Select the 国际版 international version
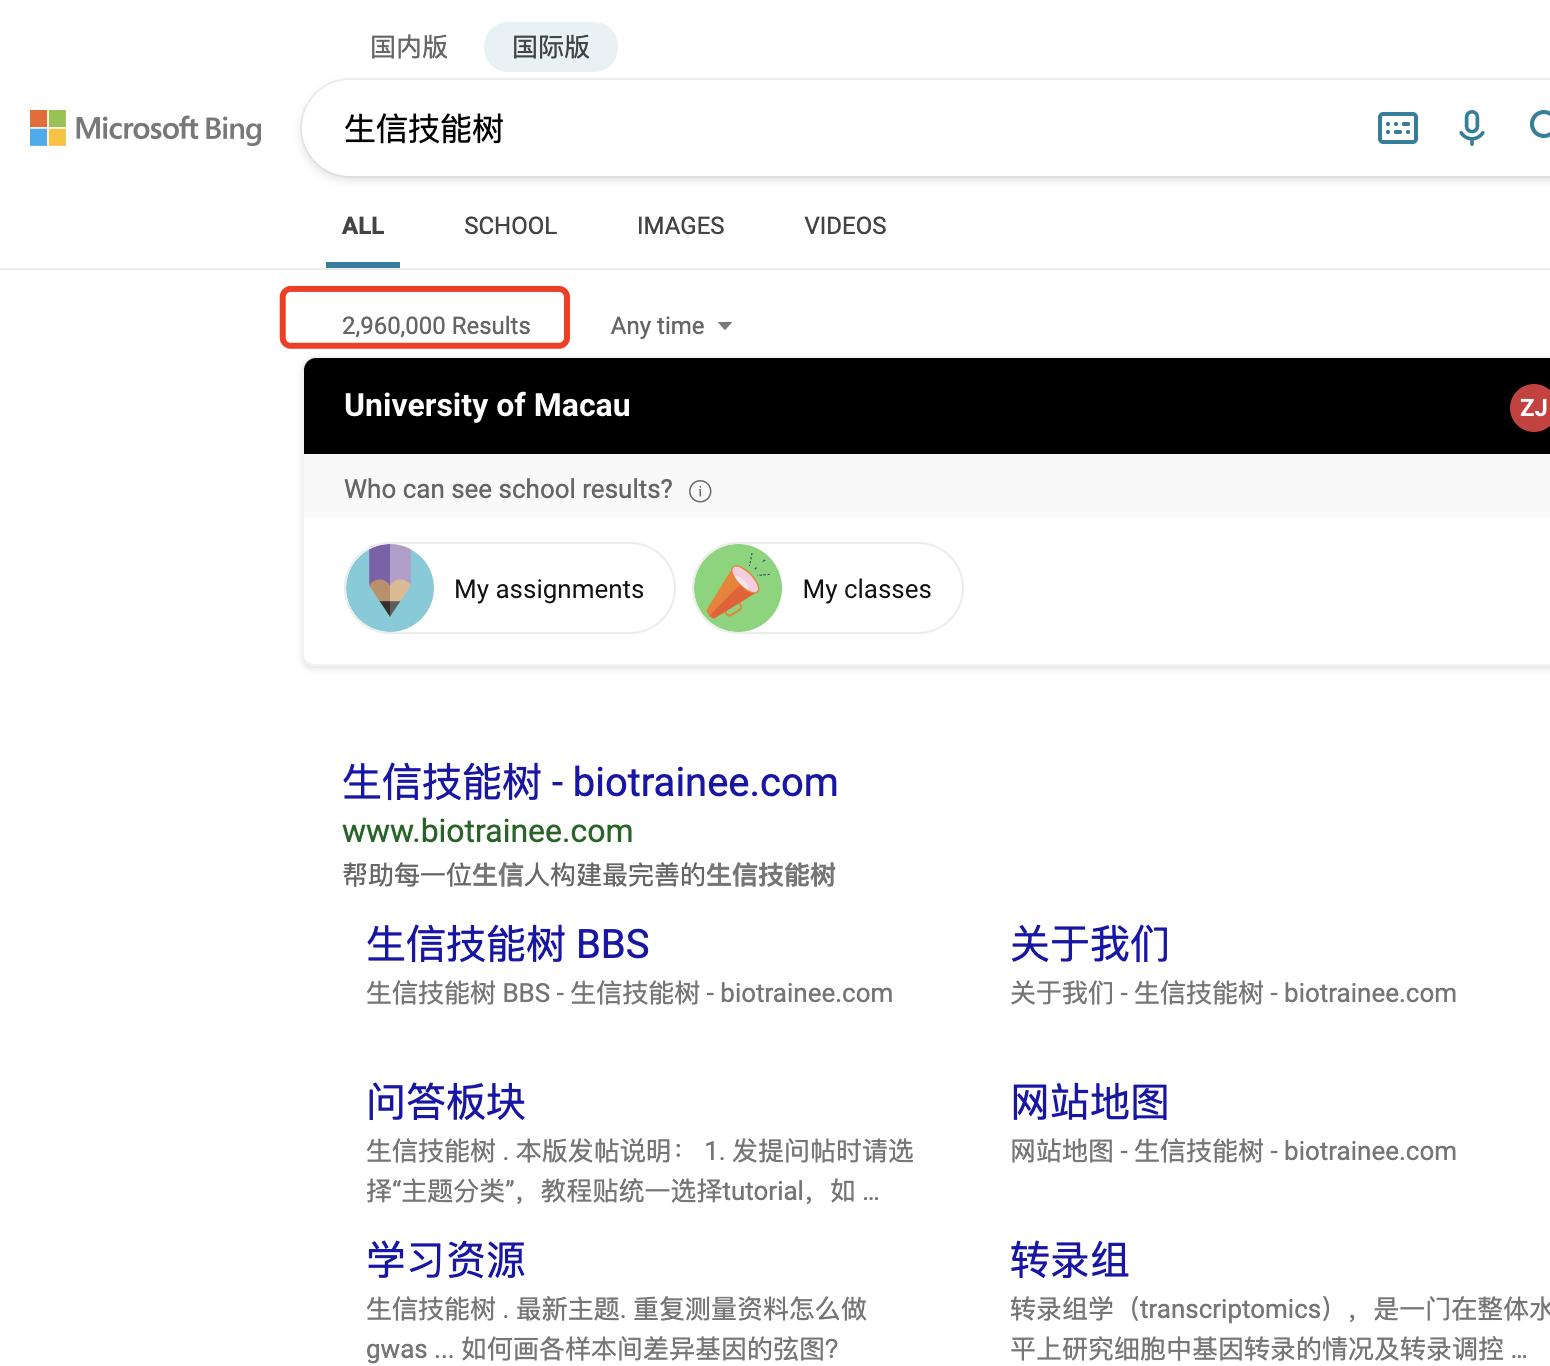This screenshot has height=1366, width=1550. tap(551, 47)
